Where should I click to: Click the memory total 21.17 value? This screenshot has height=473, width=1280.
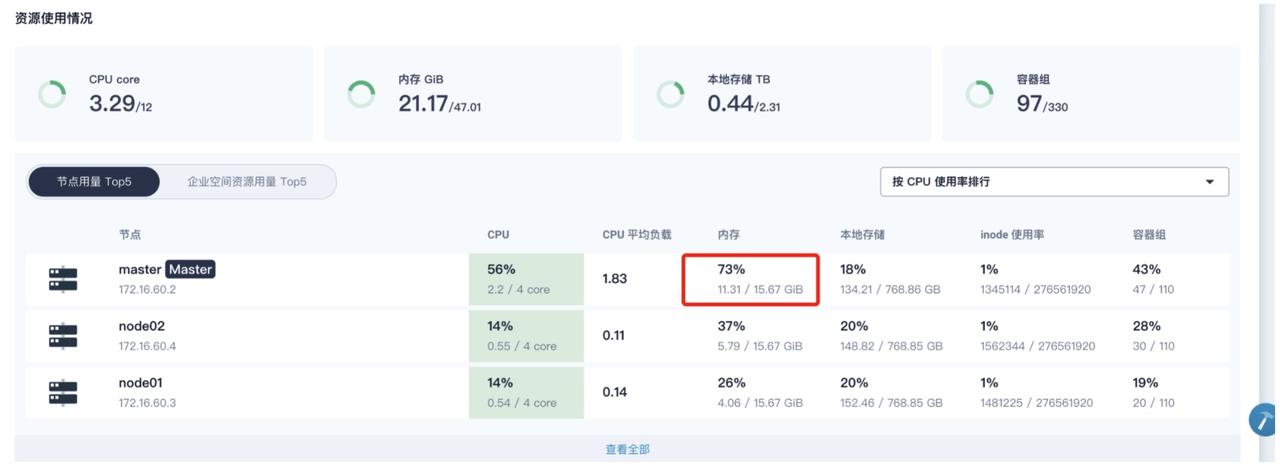(x=423, y=103)
